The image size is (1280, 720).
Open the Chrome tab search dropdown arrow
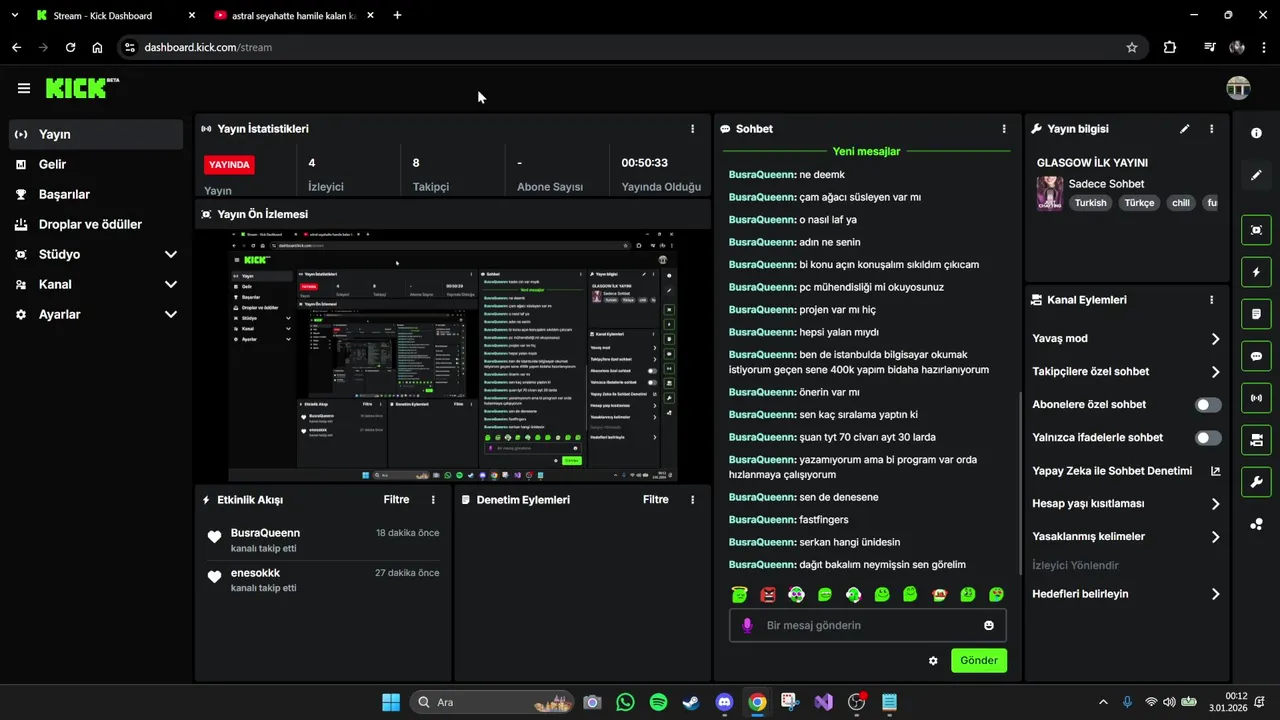14,15
